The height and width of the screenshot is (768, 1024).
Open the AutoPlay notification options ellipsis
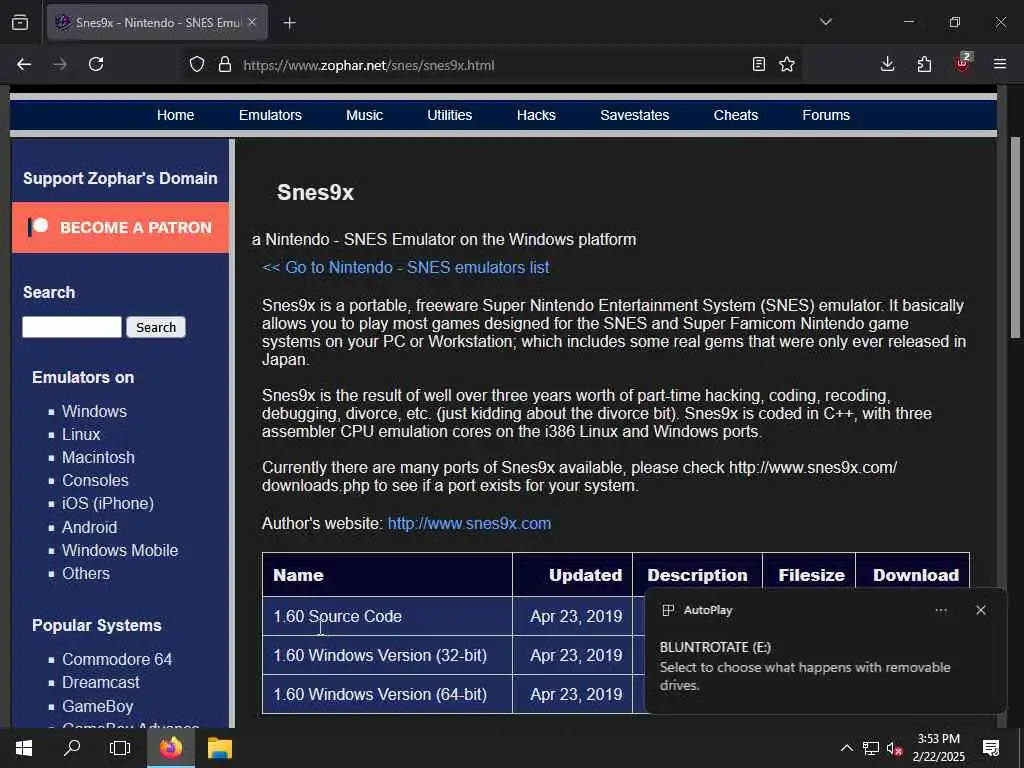940,610
